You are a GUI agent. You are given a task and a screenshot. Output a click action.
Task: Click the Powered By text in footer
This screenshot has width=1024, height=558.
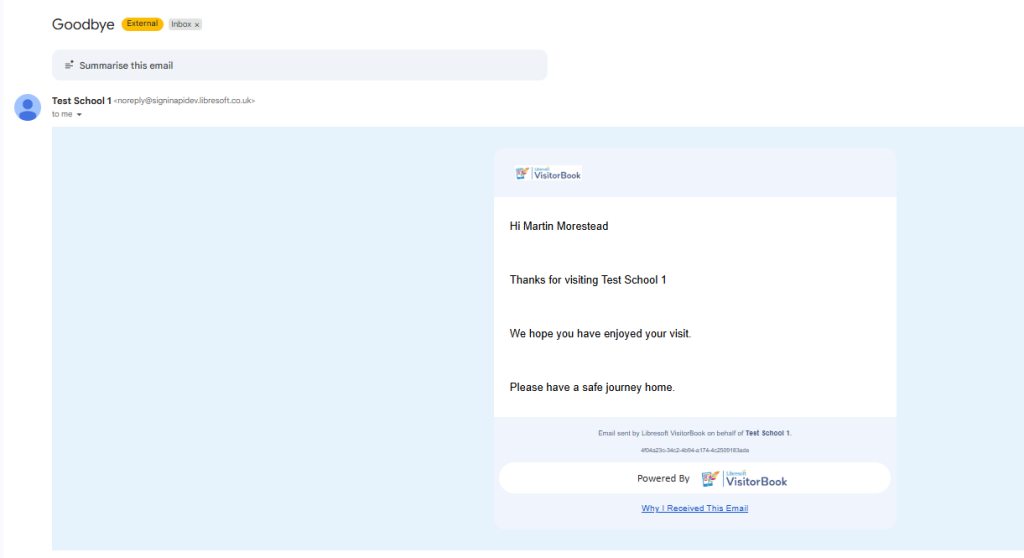point(663,479)
